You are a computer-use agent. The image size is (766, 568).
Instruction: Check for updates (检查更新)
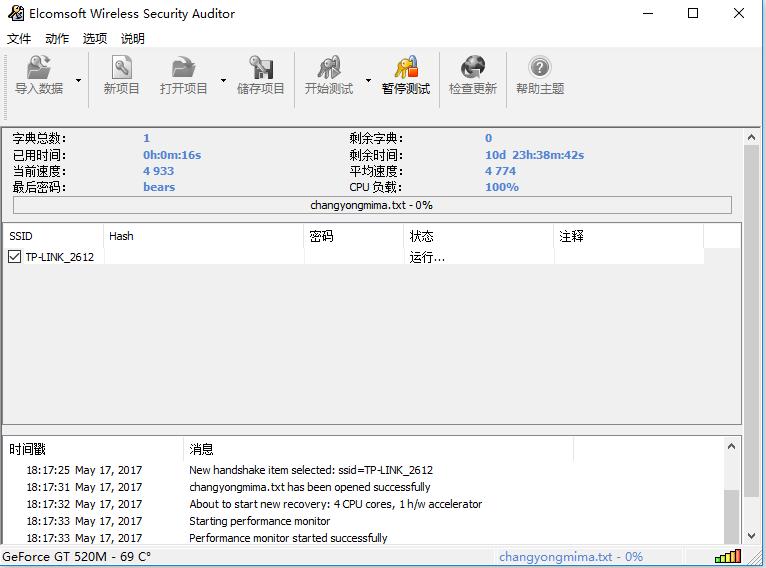[x=473, y=75]
